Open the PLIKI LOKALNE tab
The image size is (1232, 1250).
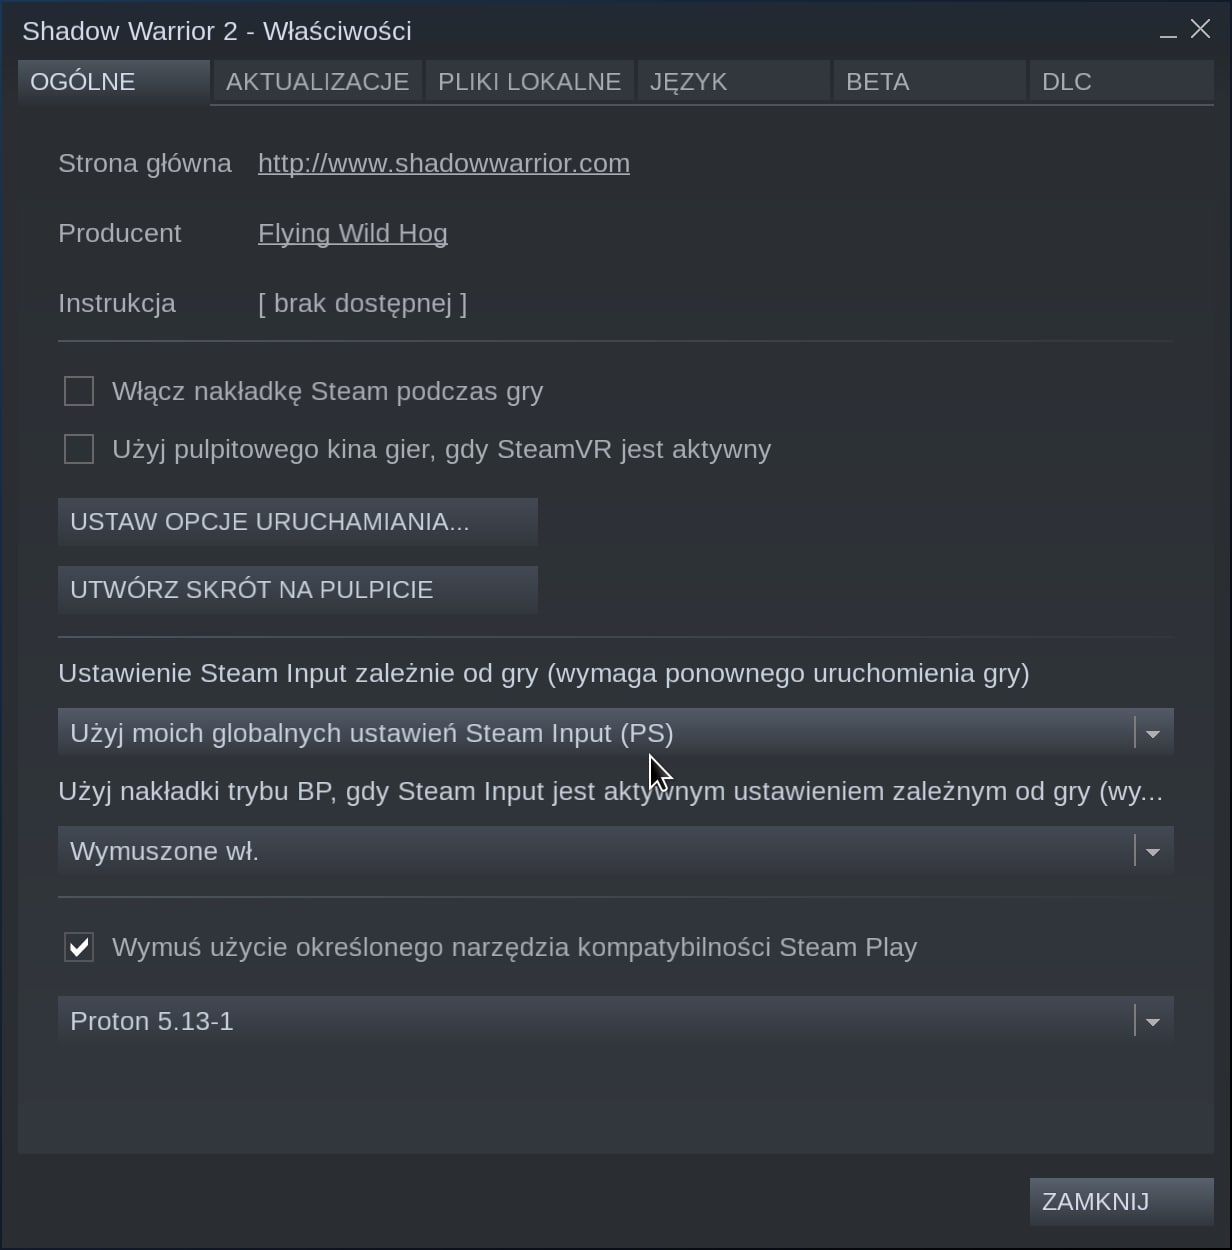click(529, 82)
